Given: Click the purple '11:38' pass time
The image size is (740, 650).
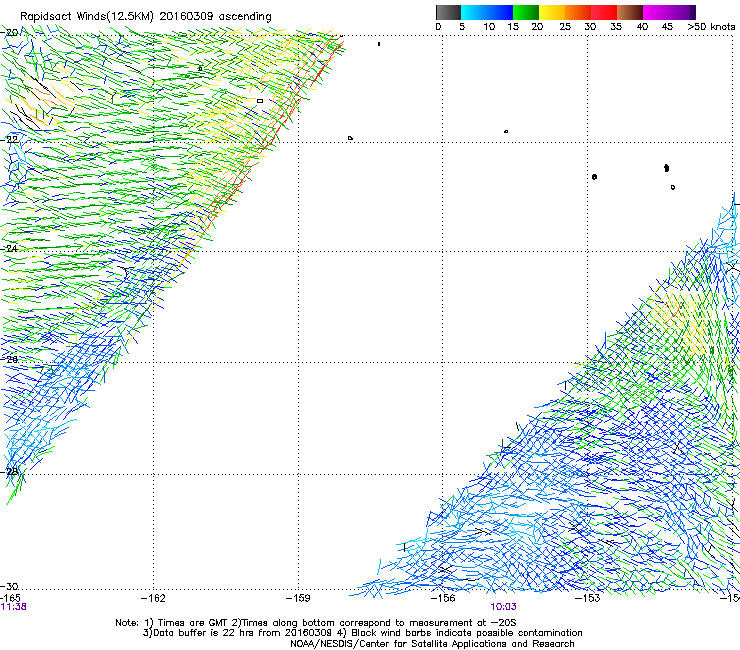Looking at the screenshot, I should [14, 607].
